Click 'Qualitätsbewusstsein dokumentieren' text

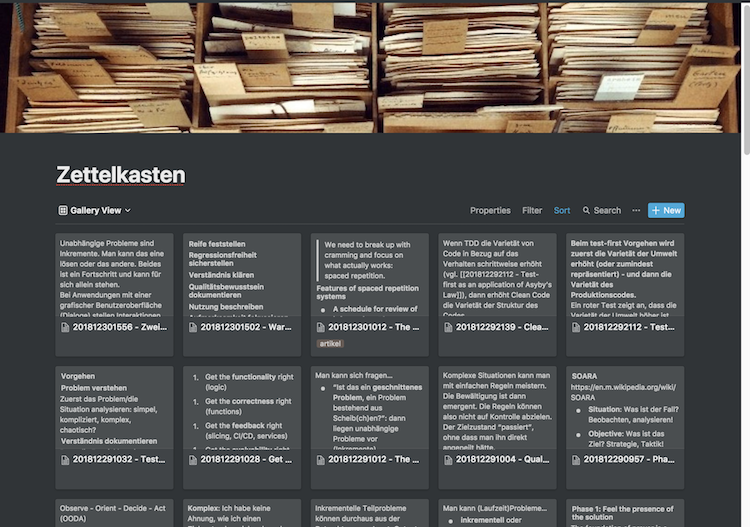tap(226, 291)
